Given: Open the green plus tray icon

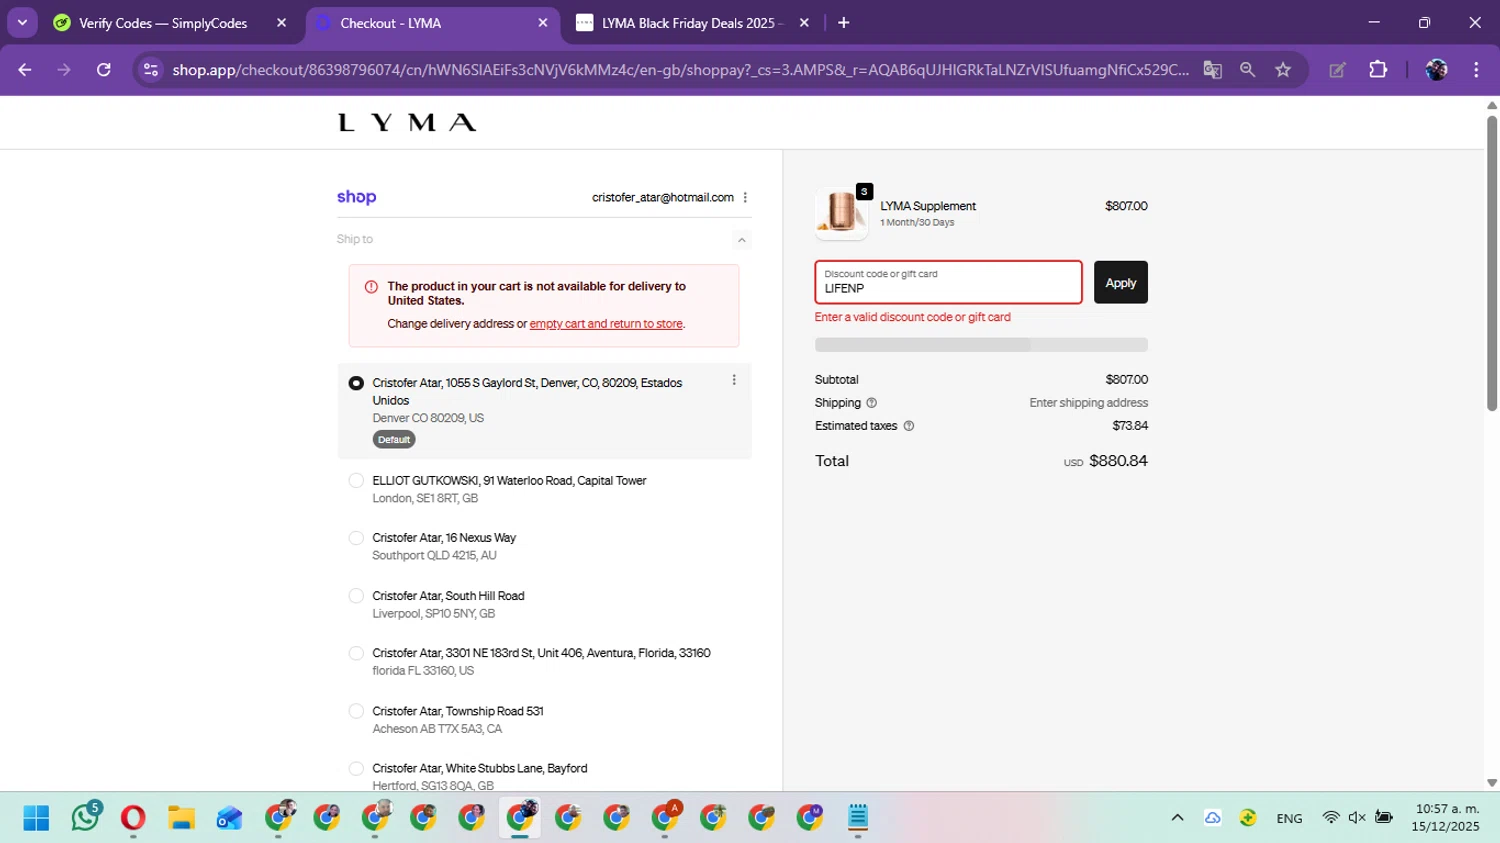Looking at the screenshot, I should point(1248,818).
